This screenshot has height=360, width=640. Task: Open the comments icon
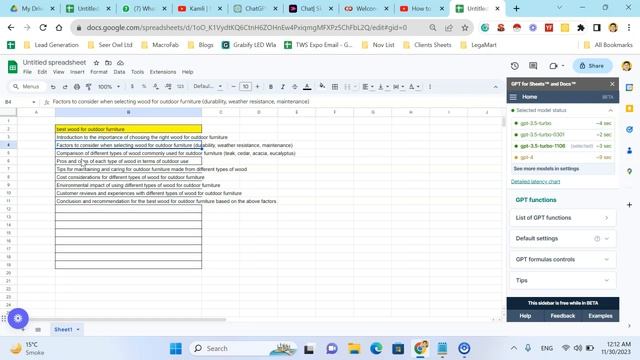533,66
